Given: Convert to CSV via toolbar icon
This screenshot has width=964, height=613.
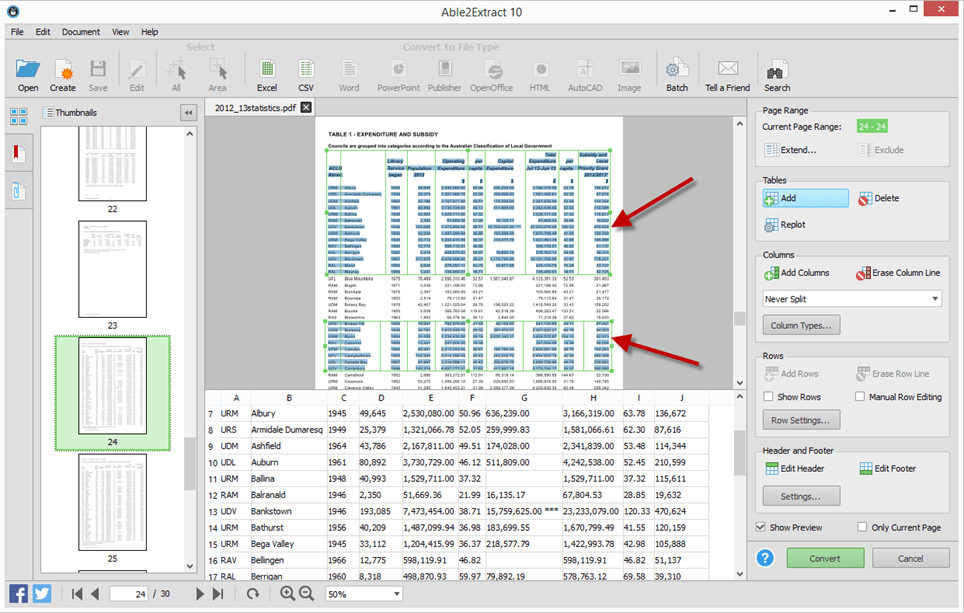Looking at the screenshot, I should point(306,75).
